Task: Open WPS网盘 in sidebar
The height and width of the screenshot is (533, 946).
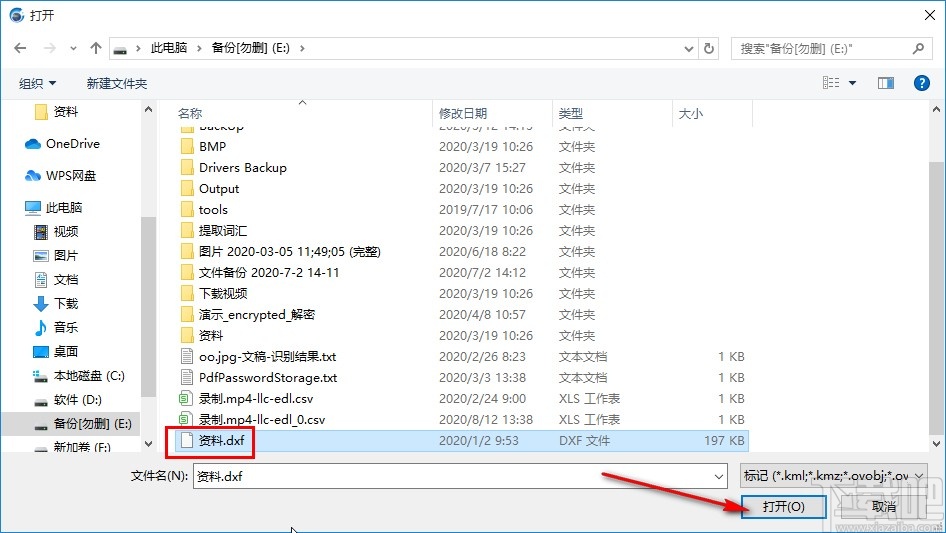Action: click(x=61, y=176)
